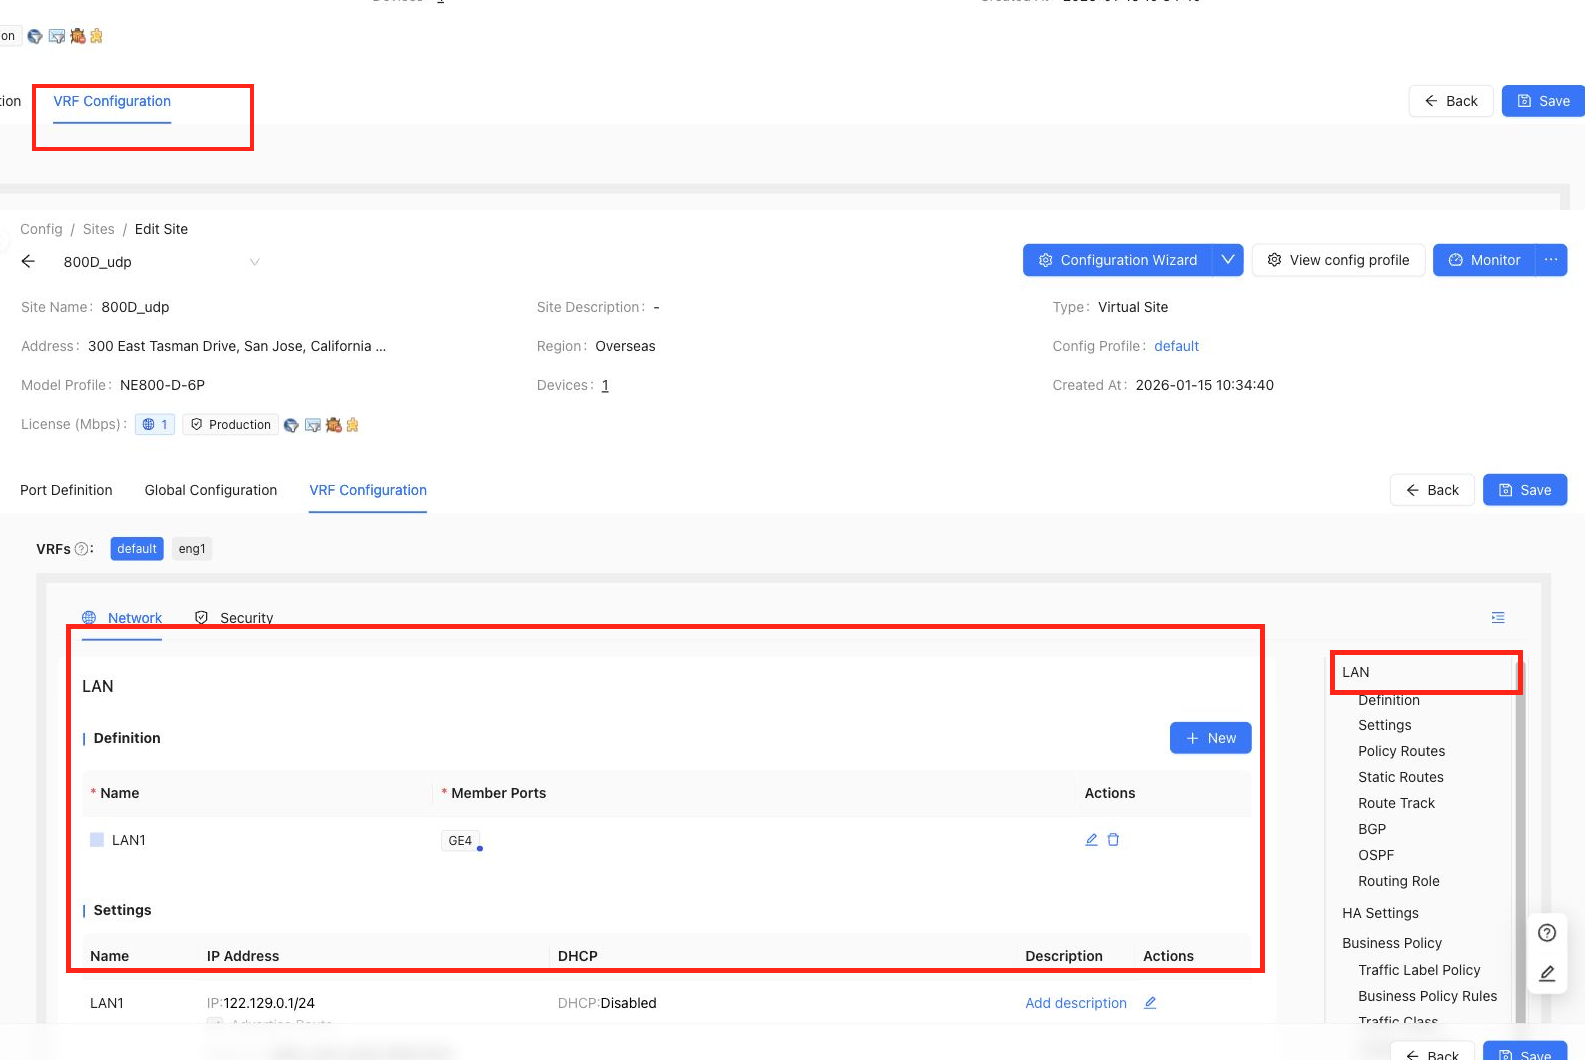1585x1060 pixels.
Task: Open the 800D_udp site dropdown
Action: click(x=160, y=262)
